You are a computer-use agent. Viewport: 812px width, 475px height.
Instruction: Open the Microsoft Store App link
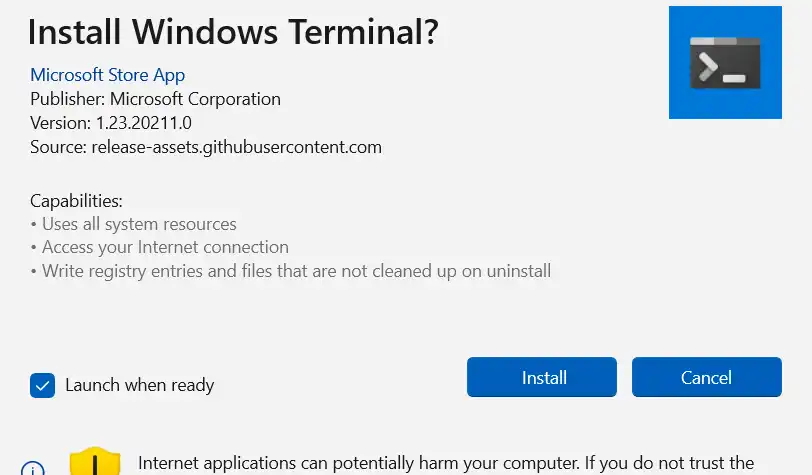coord(107,75)
